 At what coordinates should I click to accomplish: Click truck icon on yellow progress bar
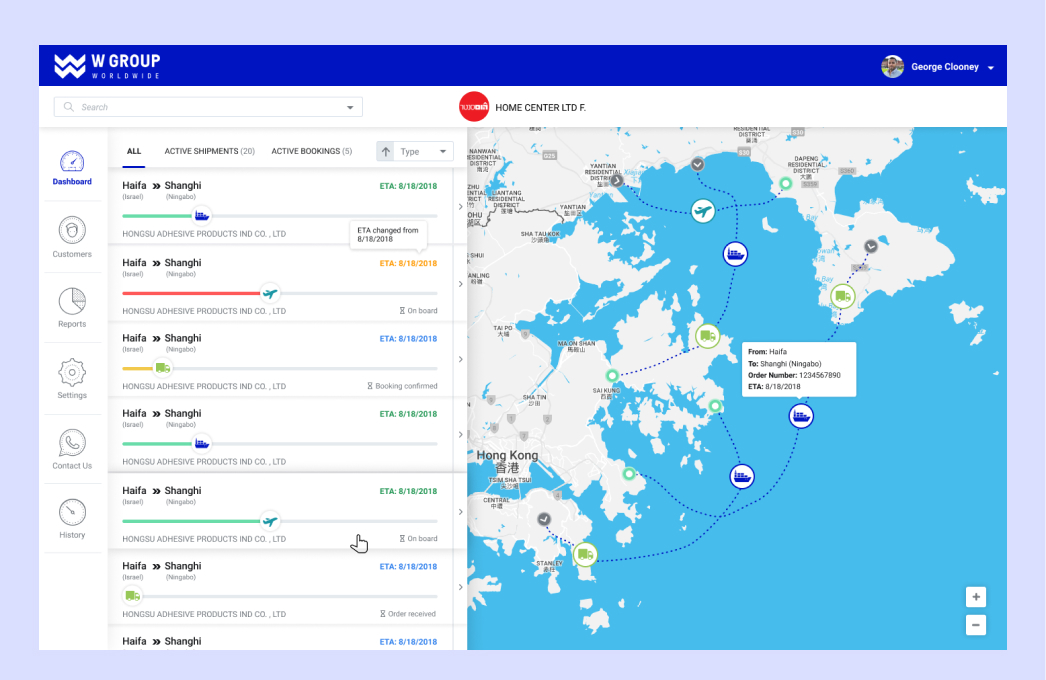tap(162, 368)
